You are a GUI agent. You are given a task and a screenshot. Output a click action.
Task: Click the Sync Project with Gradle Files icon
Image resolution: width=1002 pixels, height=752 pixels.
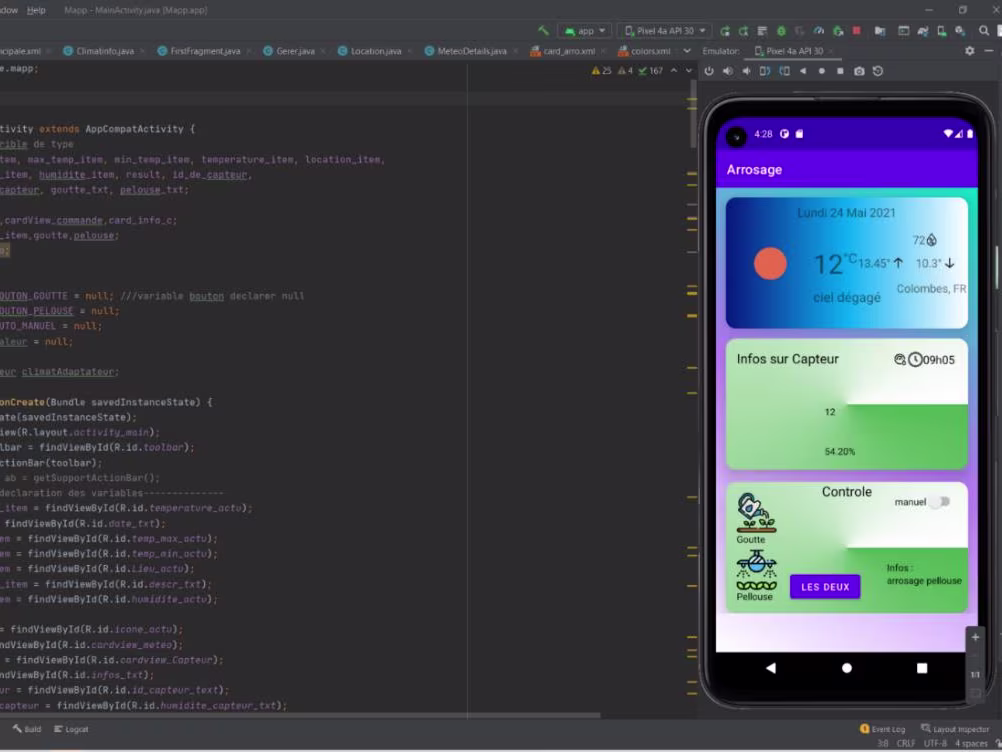923,31
